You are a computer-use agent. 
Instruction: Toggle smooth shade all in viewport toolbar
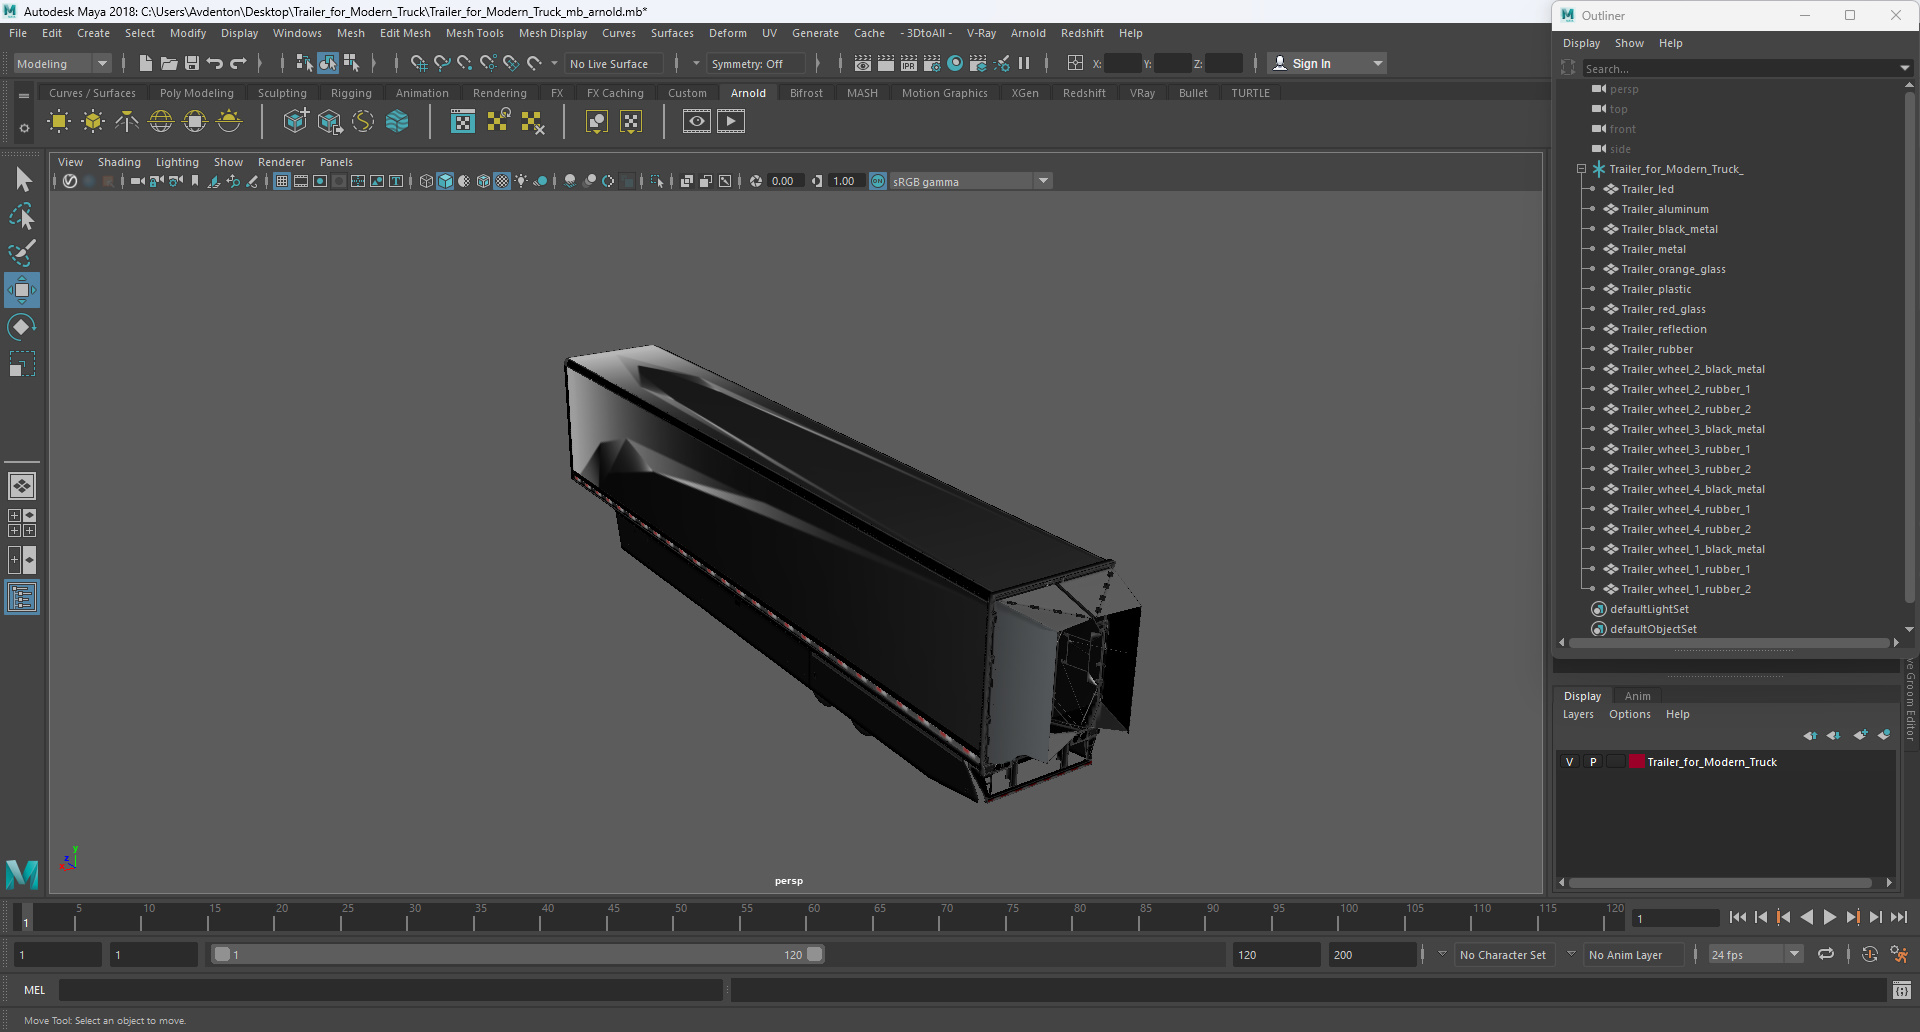[x=445, y=181]
